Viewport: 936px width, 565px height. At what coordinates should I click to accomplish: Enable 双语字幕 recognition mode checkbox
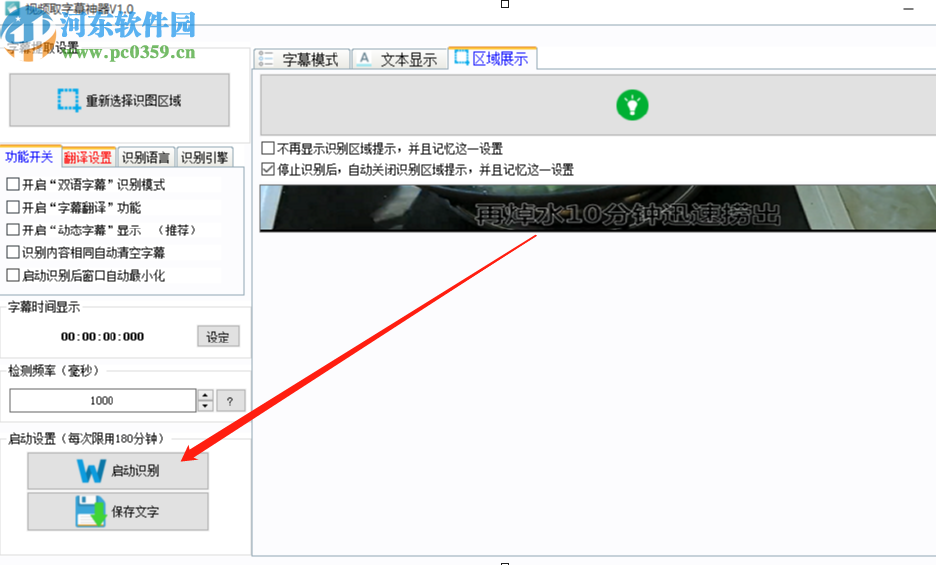(x=13, y=185)
